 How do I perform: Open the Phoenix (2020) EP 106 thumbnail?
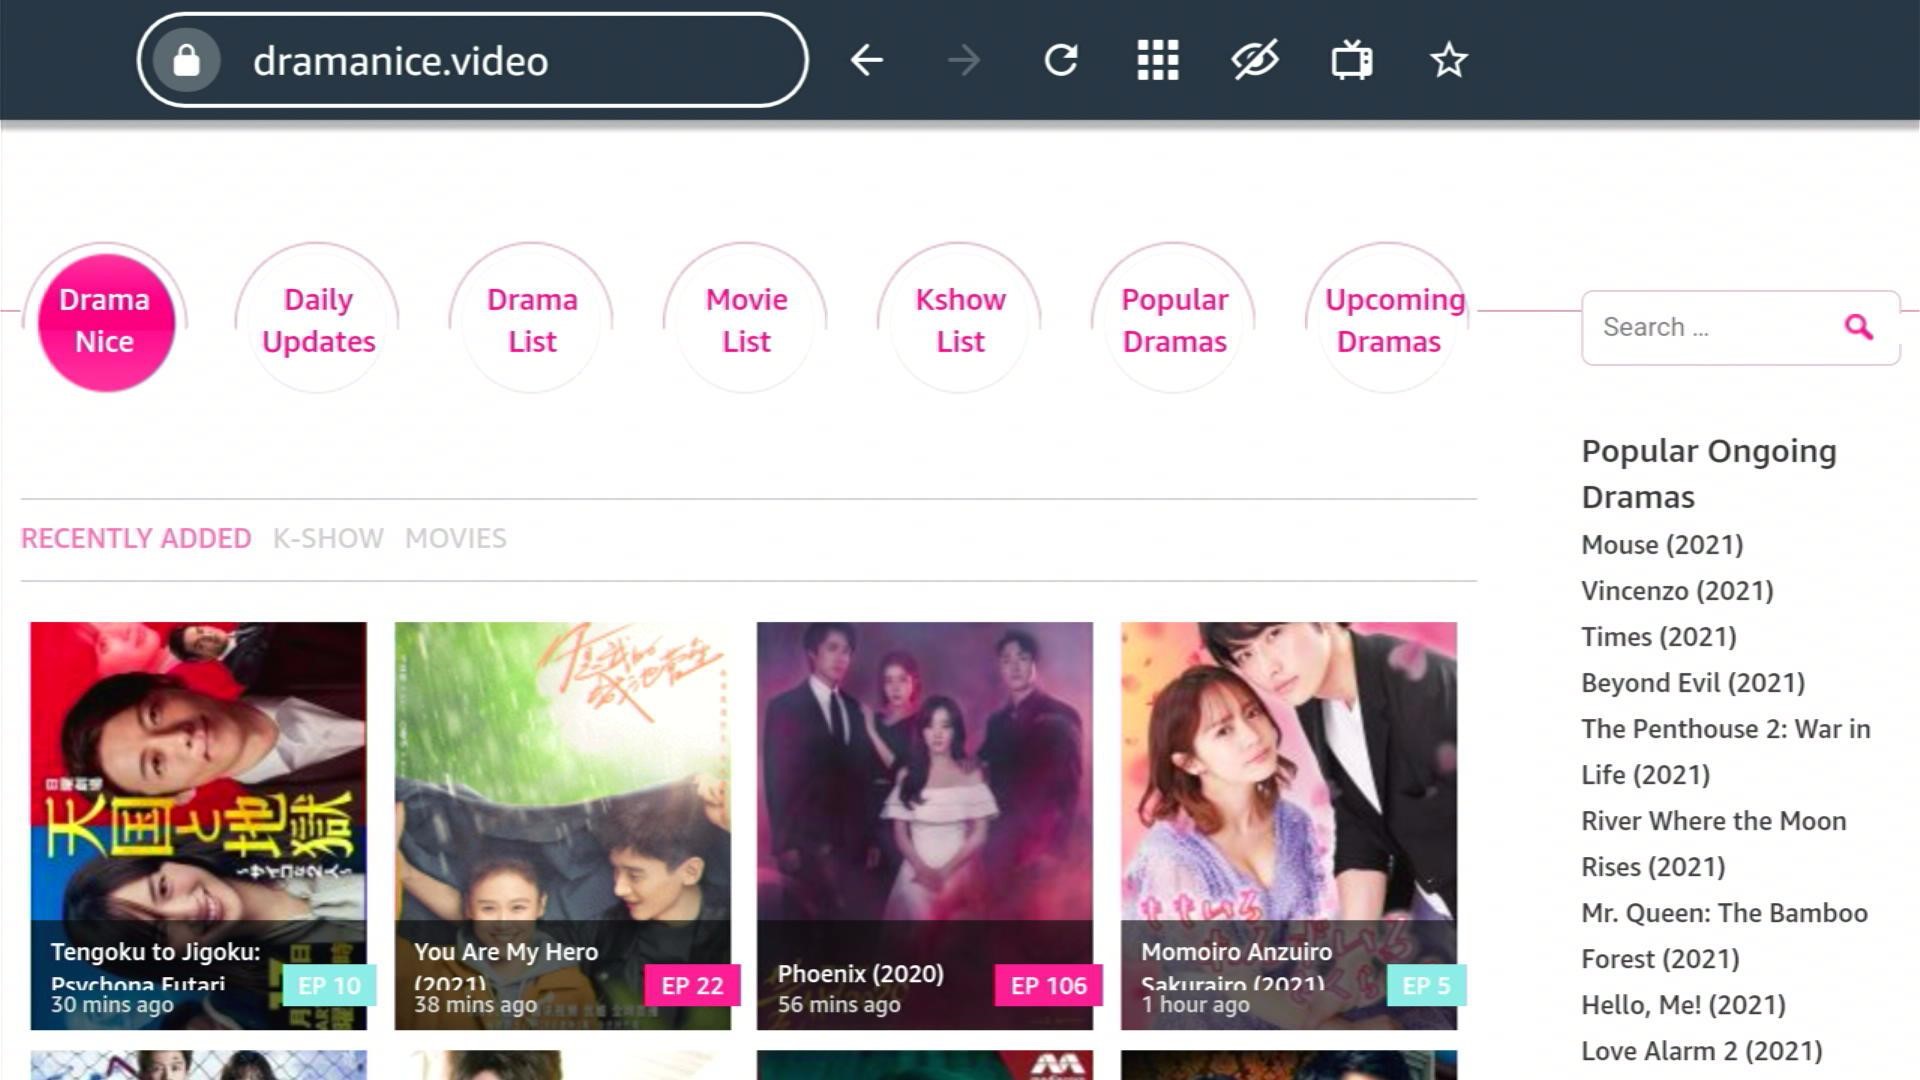pos(924,800)
